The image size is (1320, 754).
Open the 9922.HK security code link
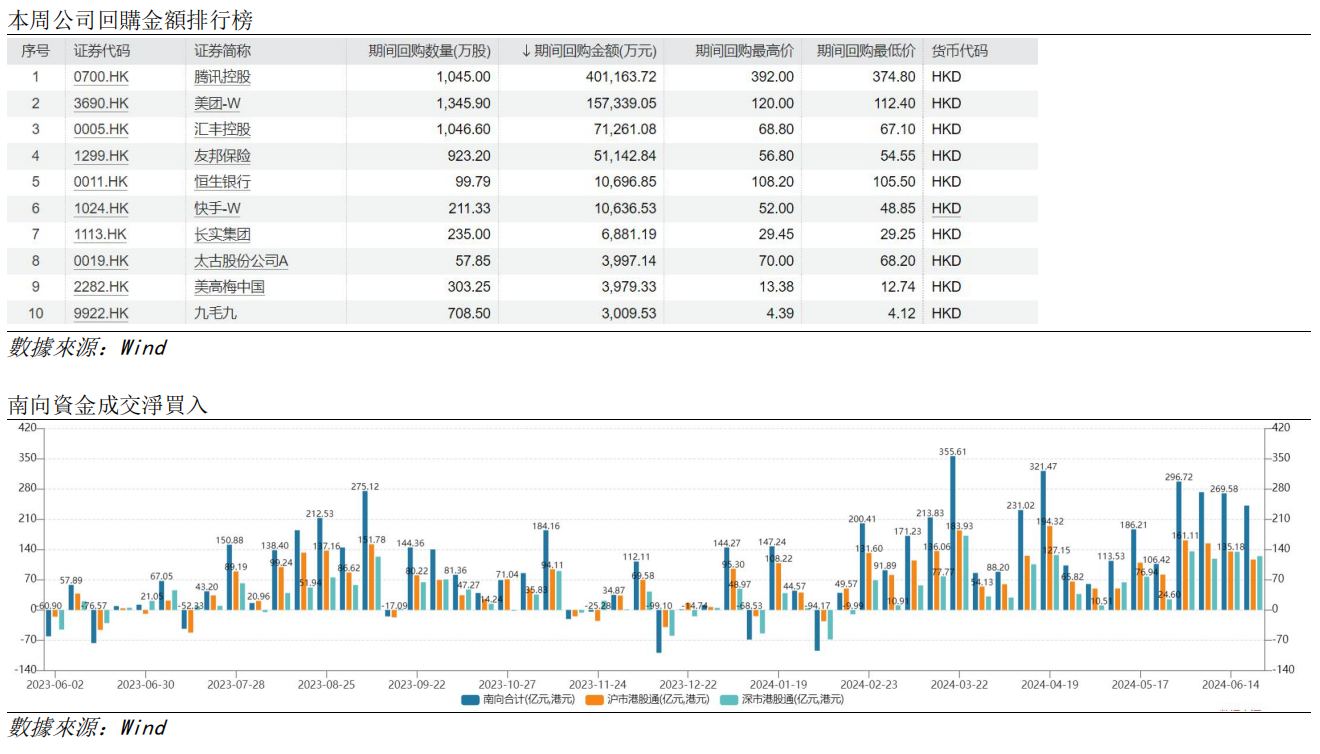coord(101,313)
